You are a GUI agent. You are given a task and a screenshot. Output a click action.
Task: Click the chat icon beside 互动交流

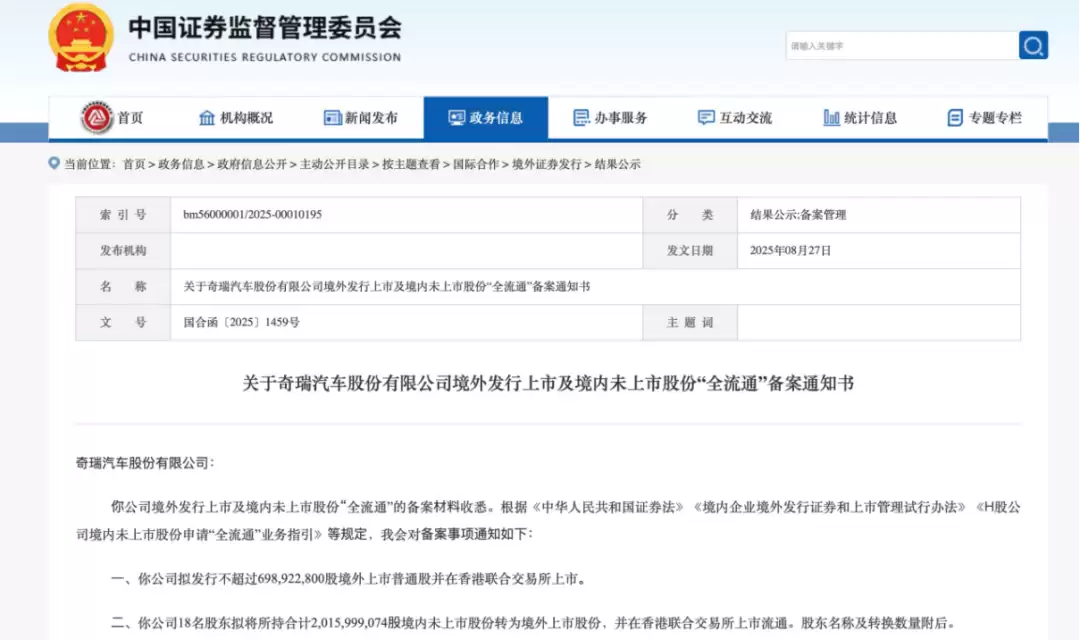706,118
